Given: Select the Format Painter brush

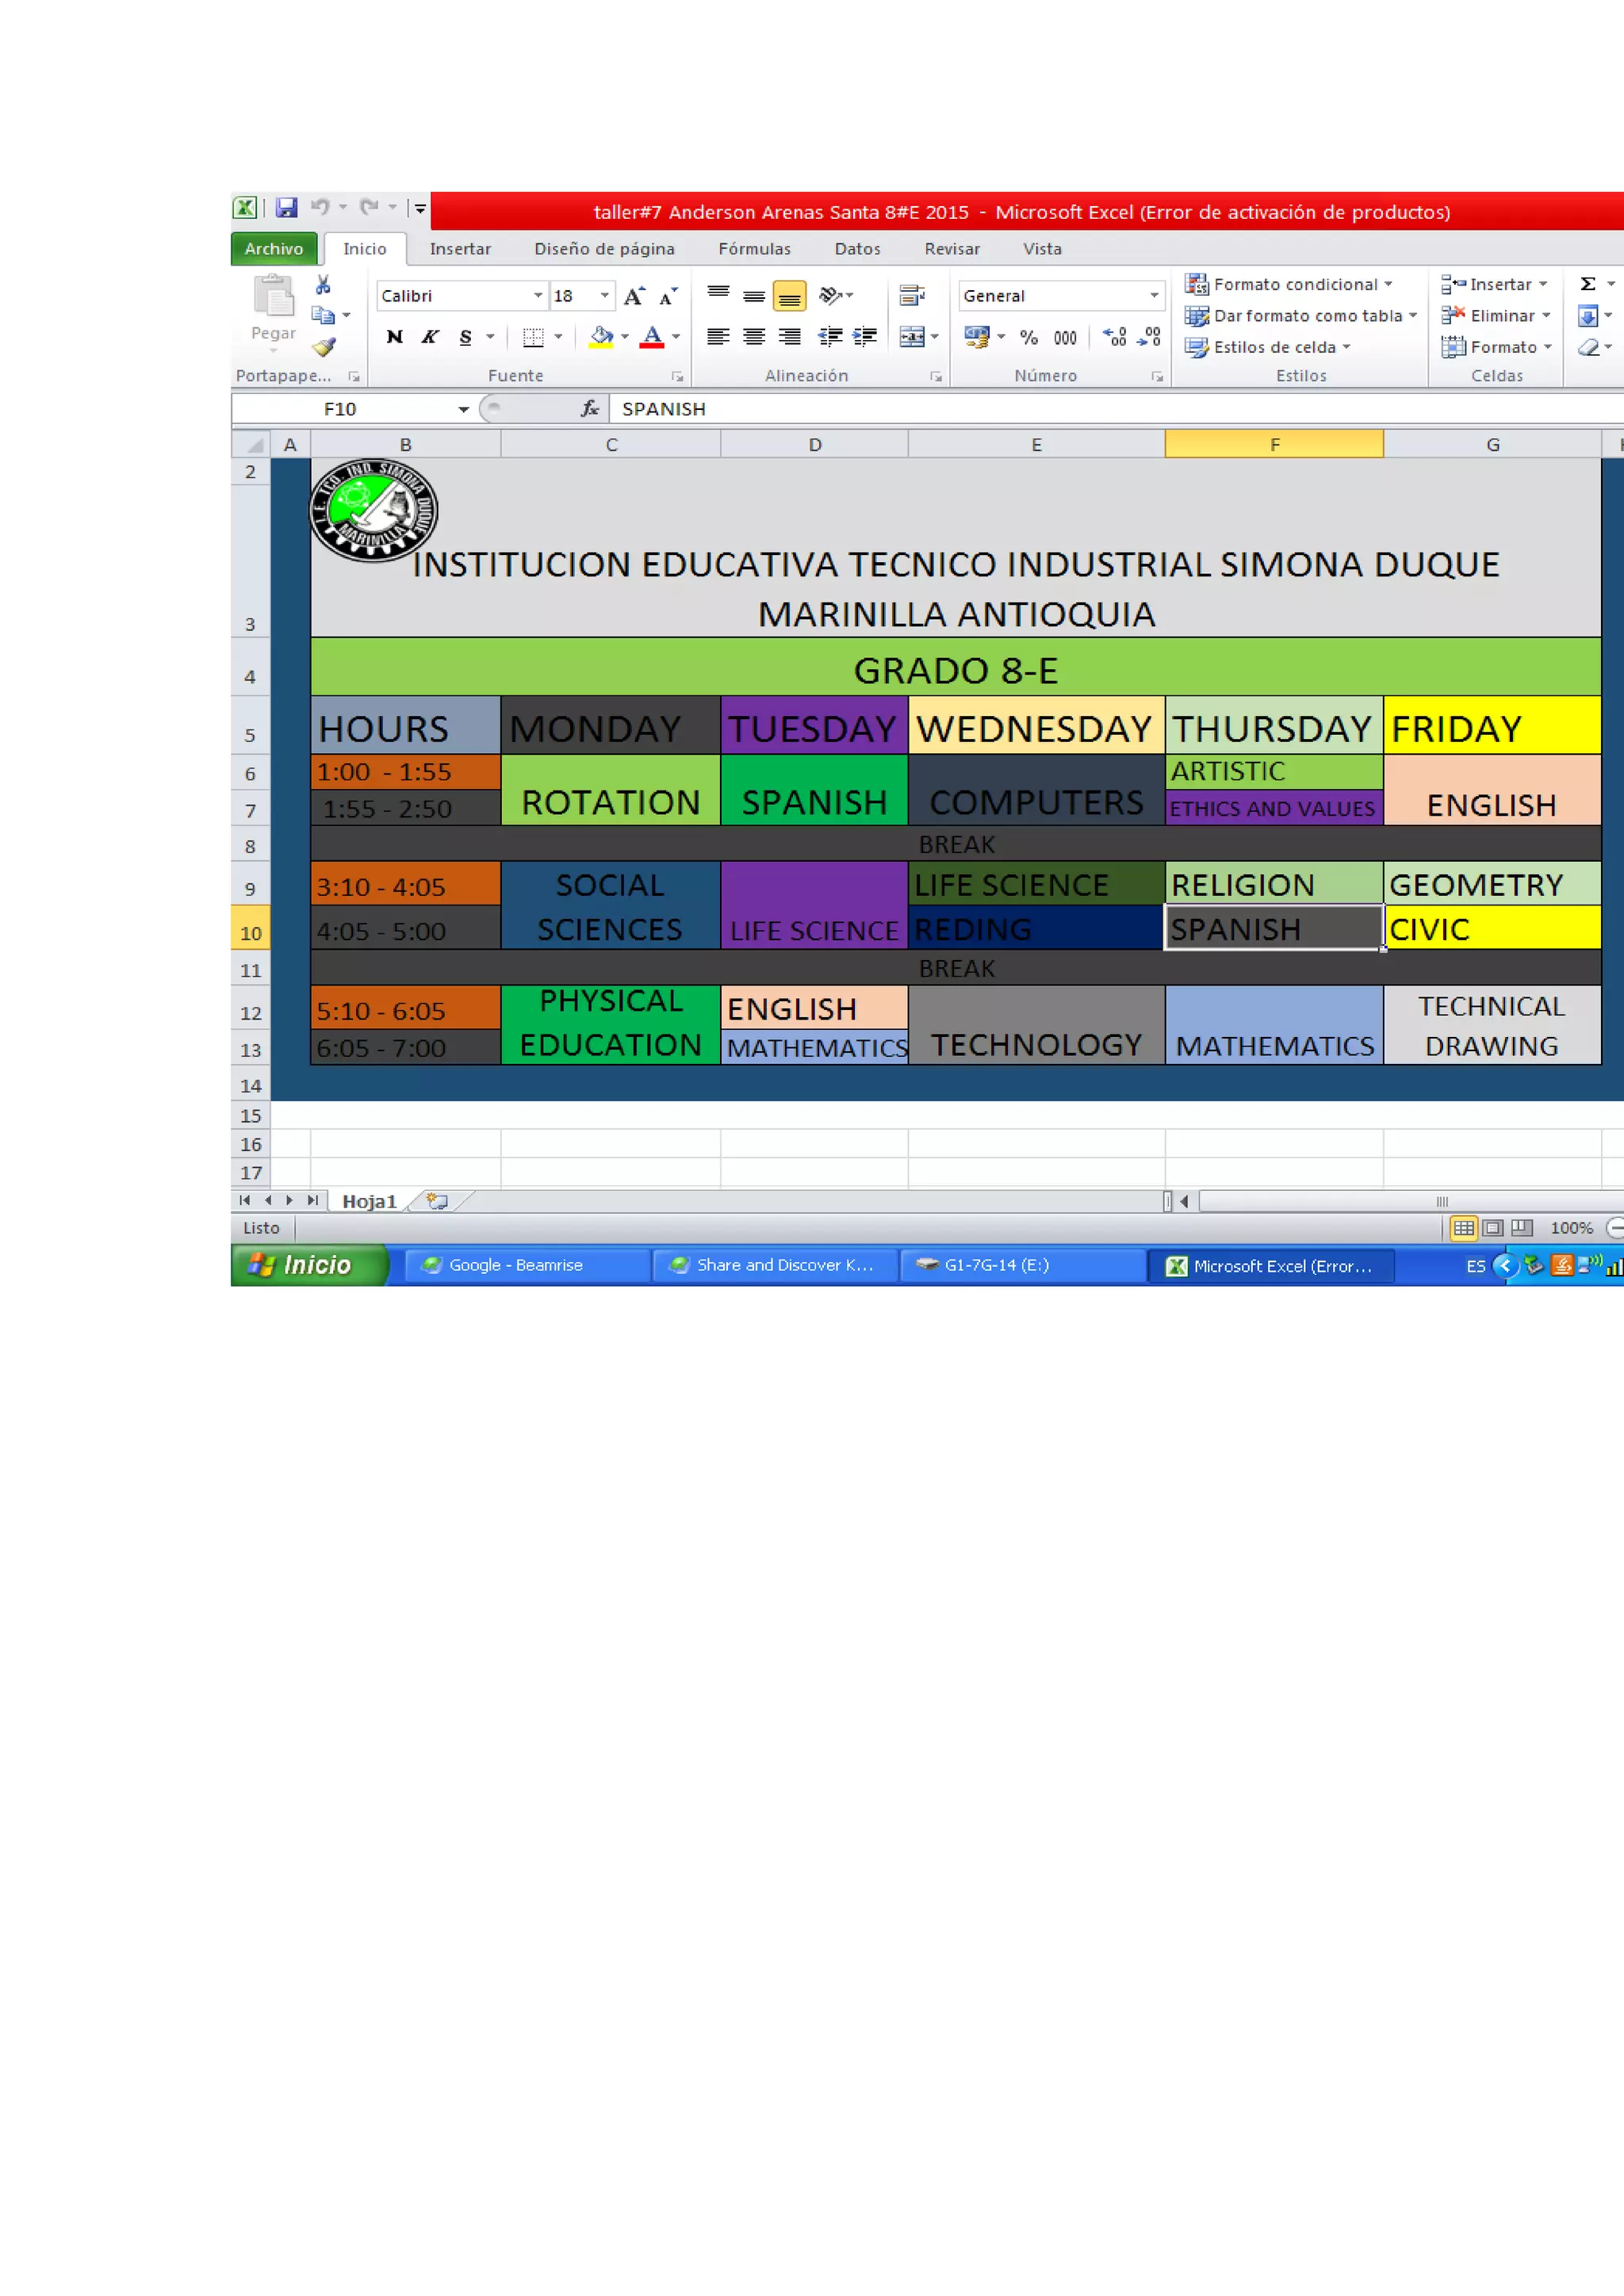Looking at the screenshot, I should (x=323, y=347).
